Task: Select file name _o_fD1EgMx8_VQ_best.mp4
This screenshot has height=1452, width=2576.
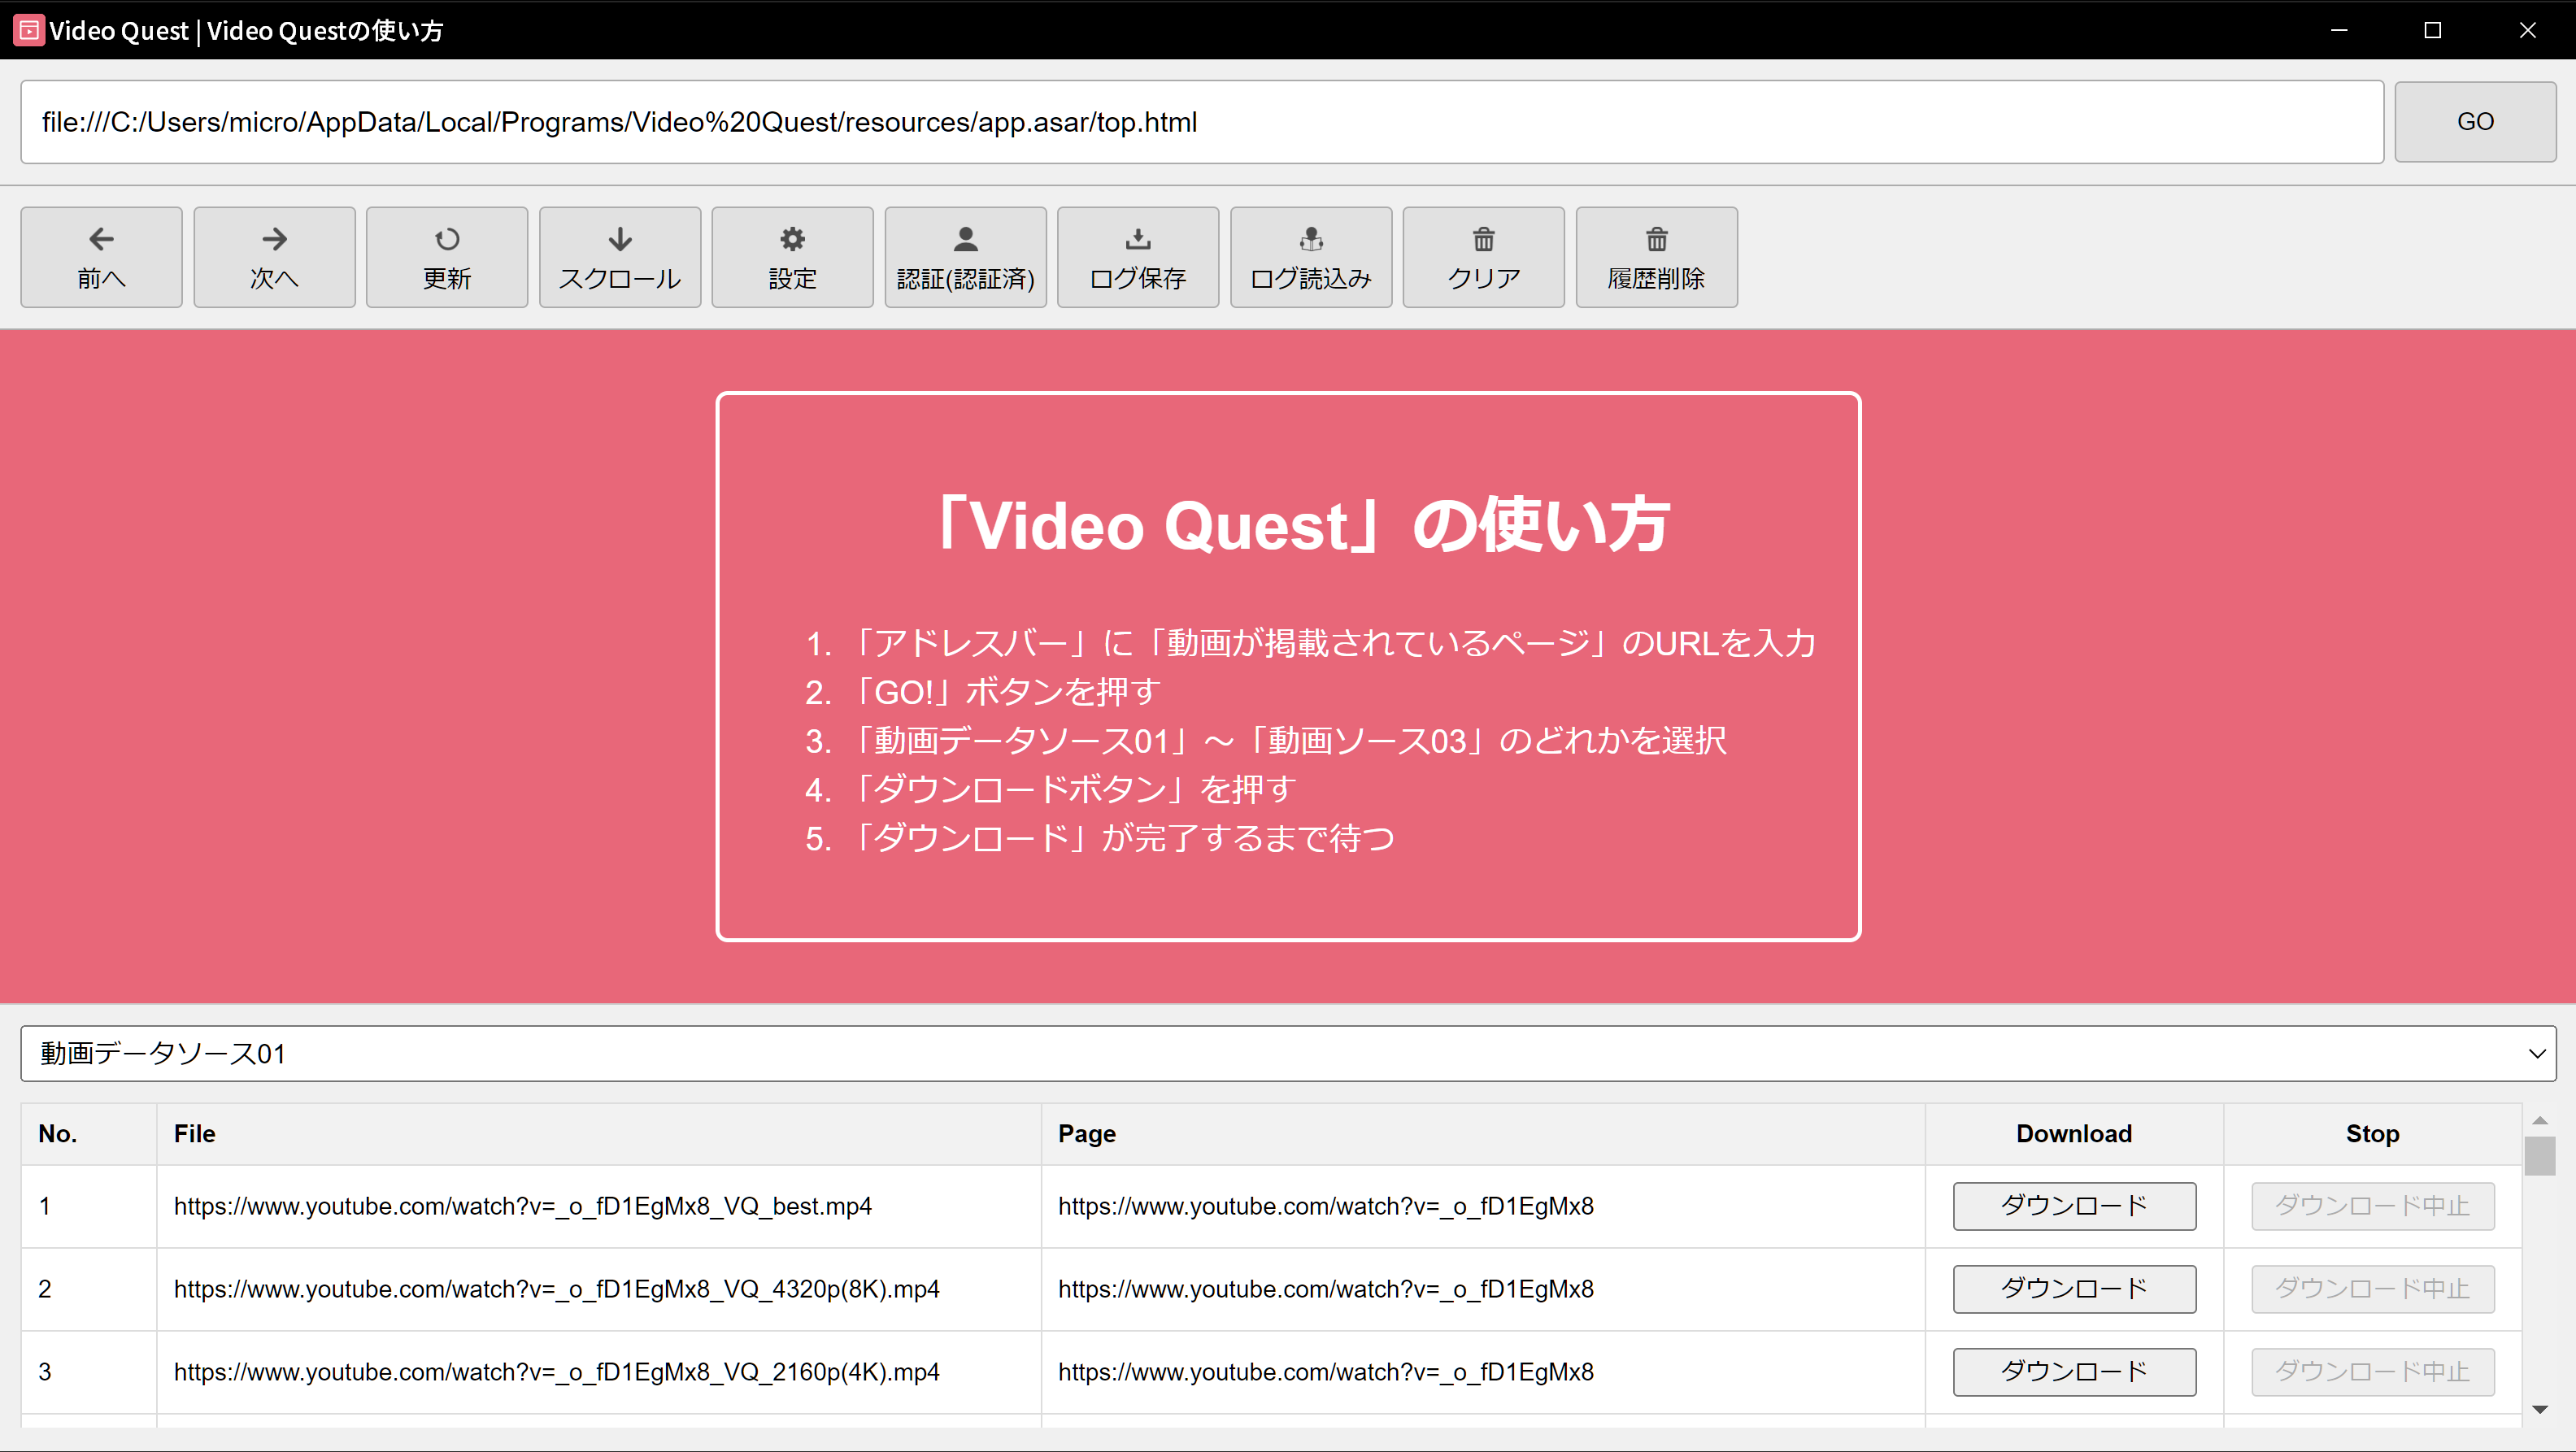Action: pyautogui.click(x=523, y=1207)
